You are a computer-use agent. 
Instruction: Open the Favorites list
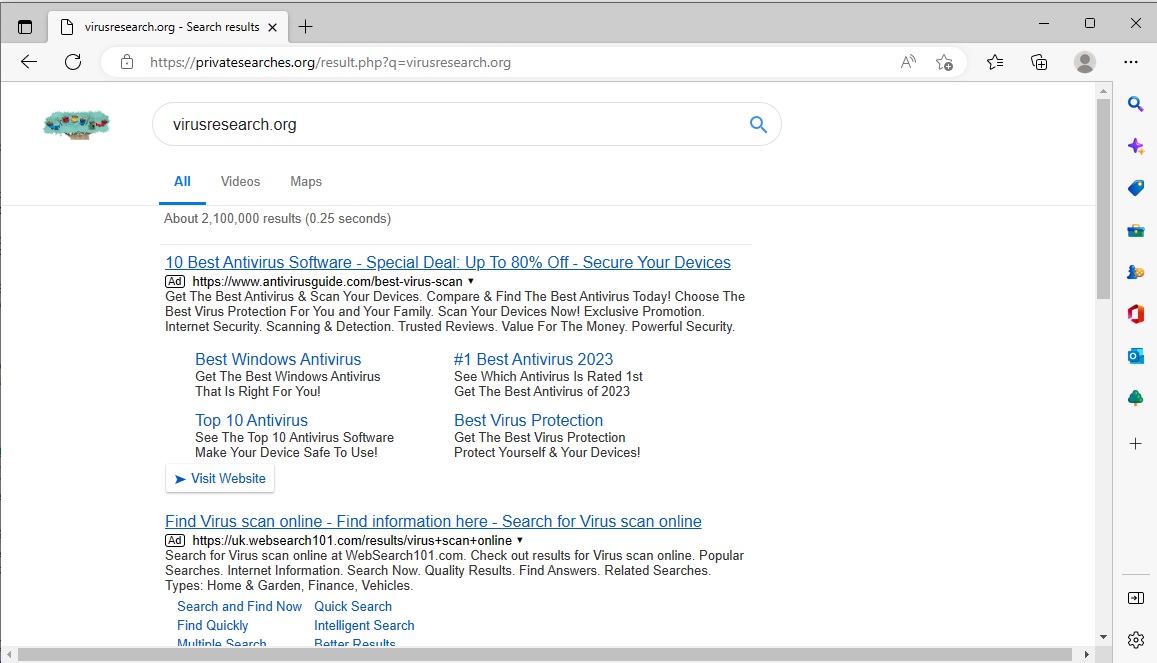(x=995, y=62)
